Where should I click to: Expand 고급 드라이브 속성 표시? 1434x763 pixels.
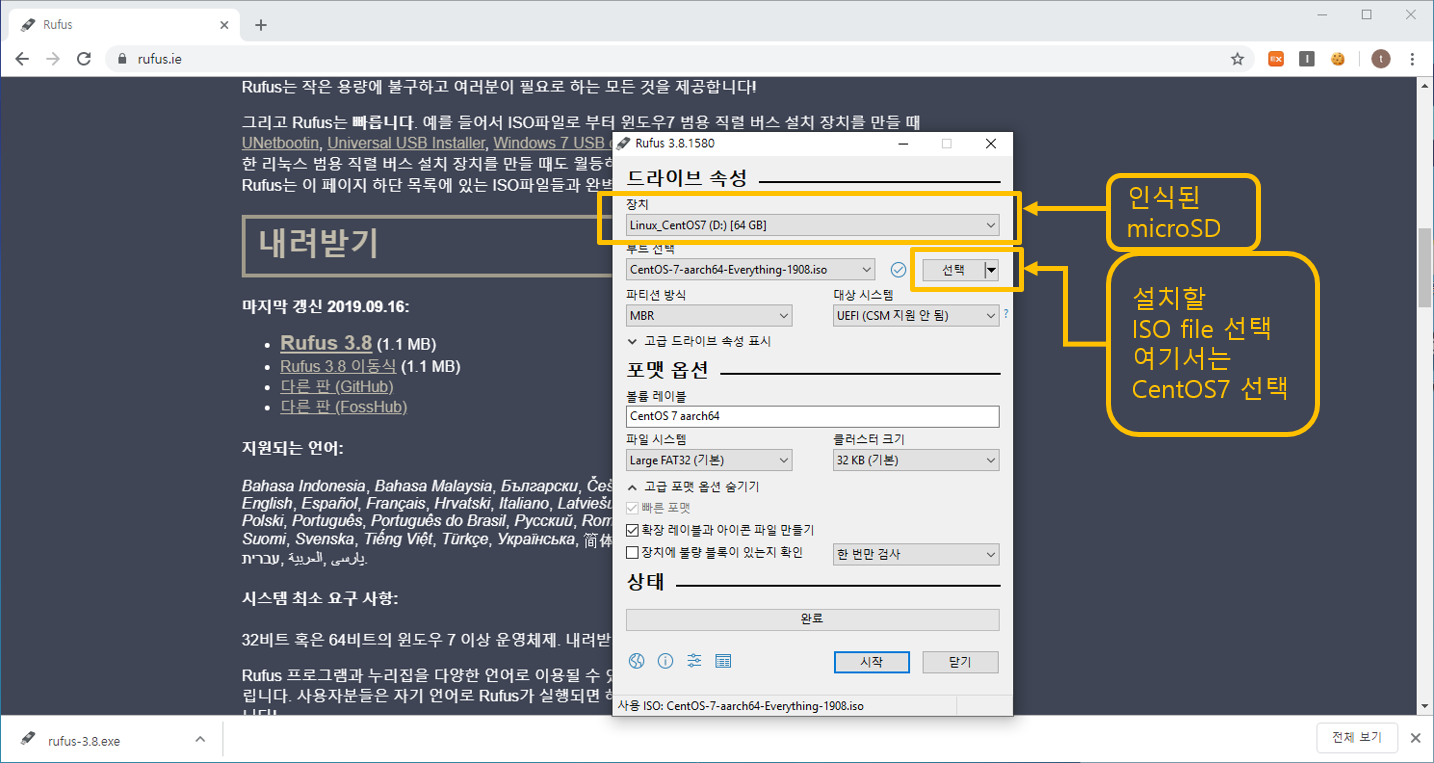pos(699,341)
